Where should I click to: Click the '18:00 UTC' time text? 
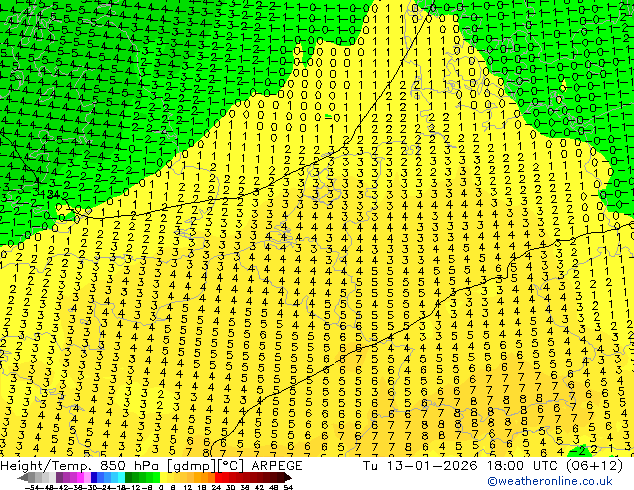tap(523, 466)
